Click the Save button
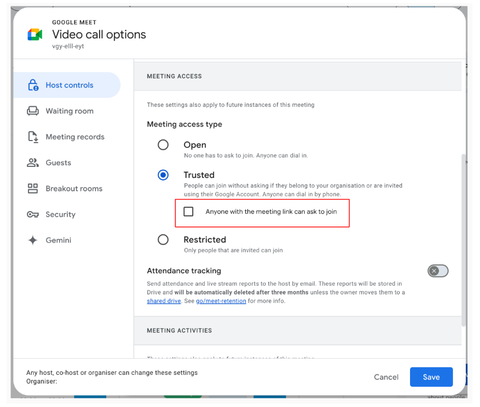Screen dimensions: 480x407 431,377
